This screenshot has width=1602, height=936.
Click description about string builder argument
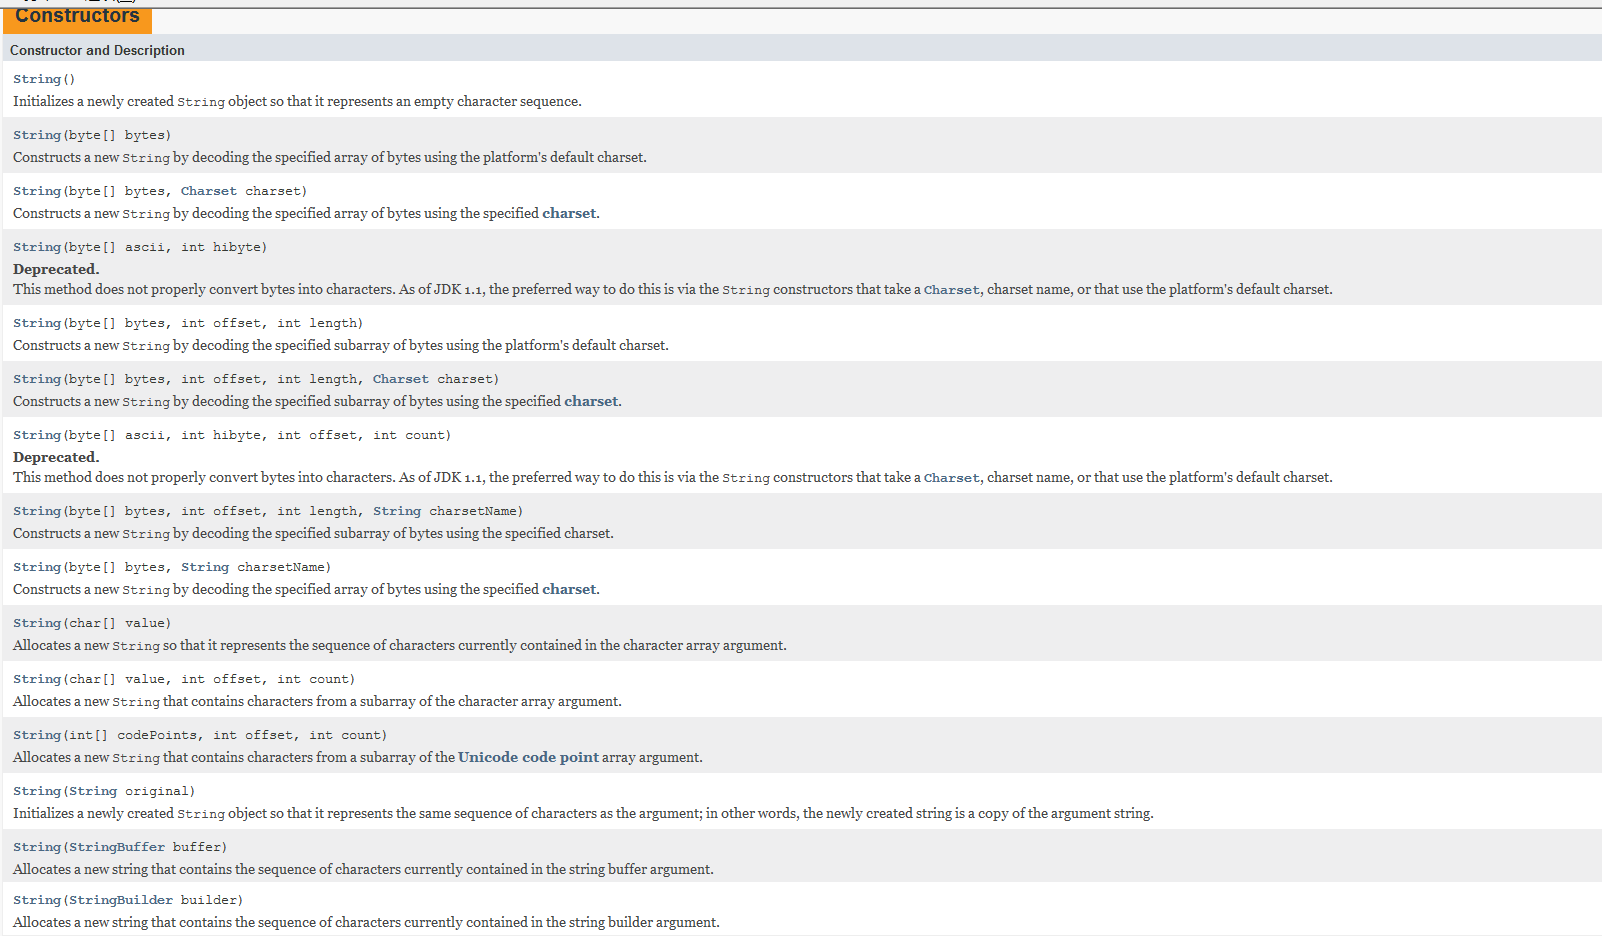click(x=366, y=922)
